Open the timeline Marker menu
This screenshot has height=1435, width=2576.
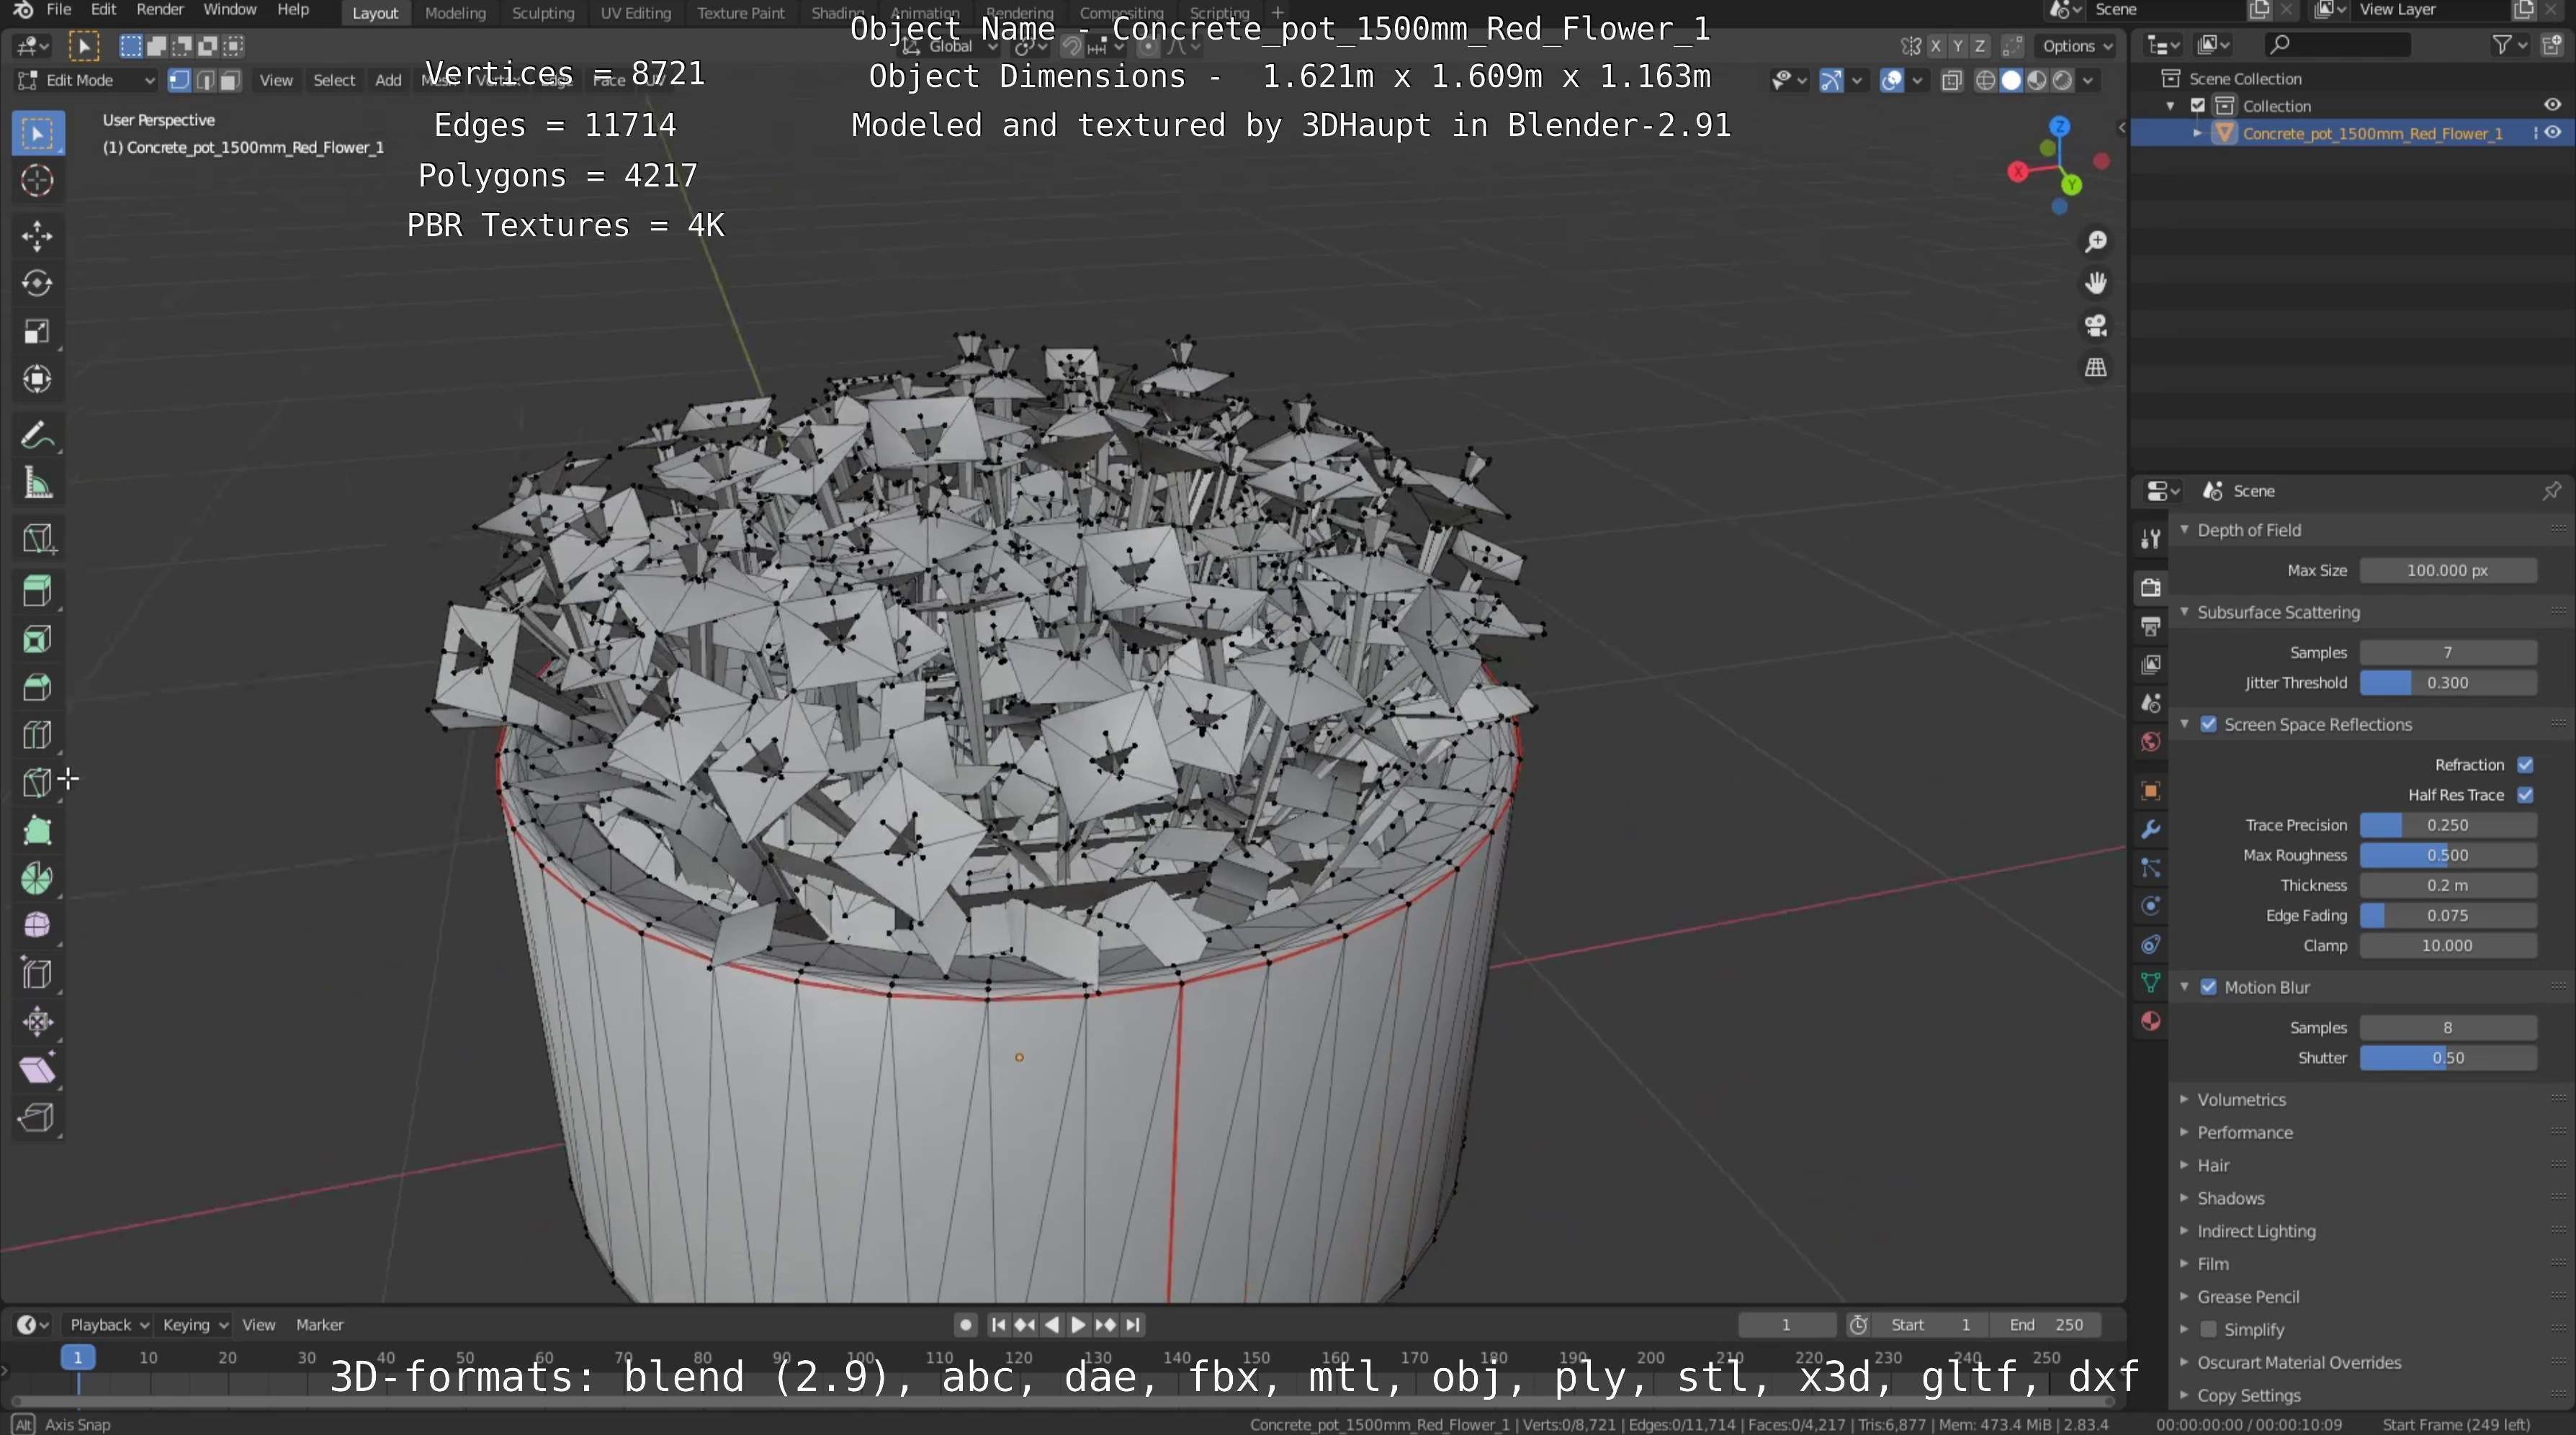320,1325
